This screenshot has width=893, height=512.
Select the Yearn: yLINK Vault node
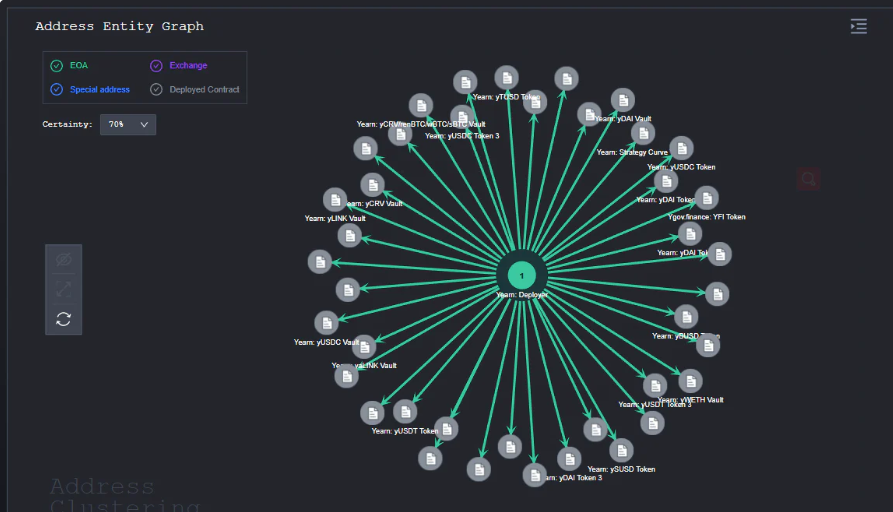click(x=335, y=200)
